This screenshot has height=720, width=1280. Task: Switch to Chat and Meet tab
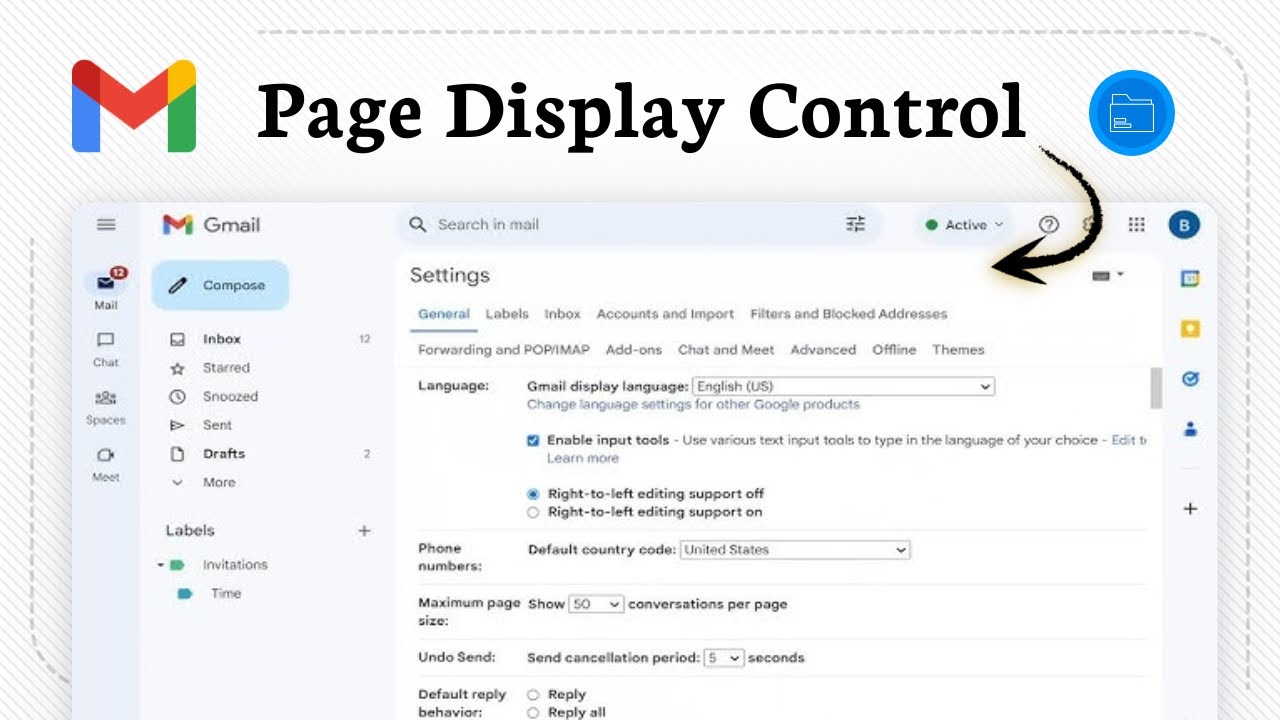click(726, 350)
